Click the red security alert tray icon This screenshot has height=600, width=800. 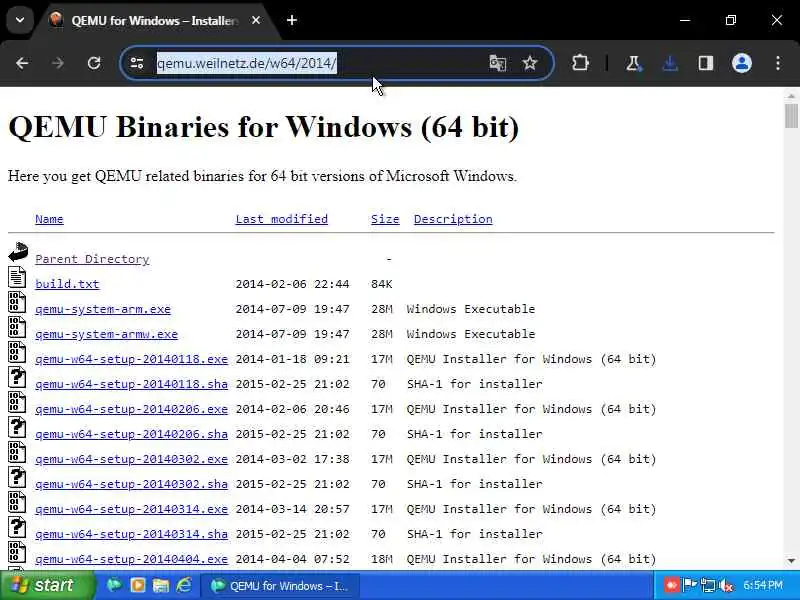pos(671,585)
